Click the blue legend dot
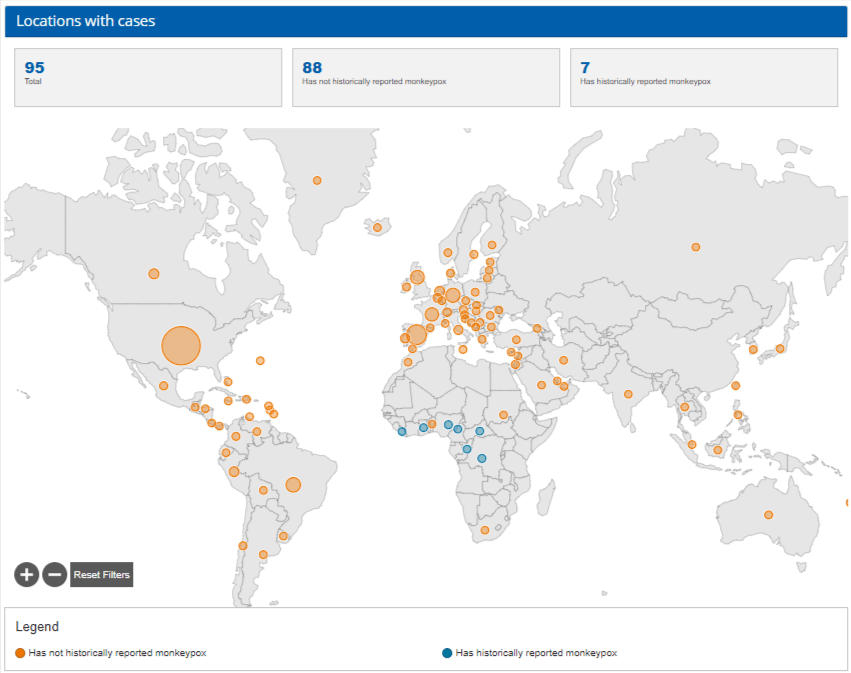Viewport: 851px width, 673px height. [447, 653]
